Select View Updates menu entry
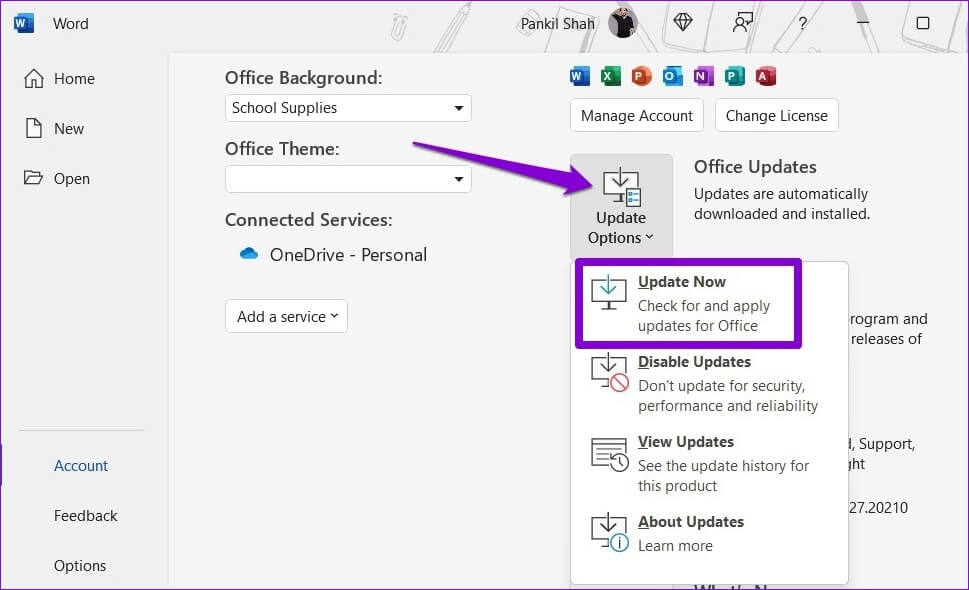Image resolution: width=969 pixels, height=590 pixels. click(708, 463)
